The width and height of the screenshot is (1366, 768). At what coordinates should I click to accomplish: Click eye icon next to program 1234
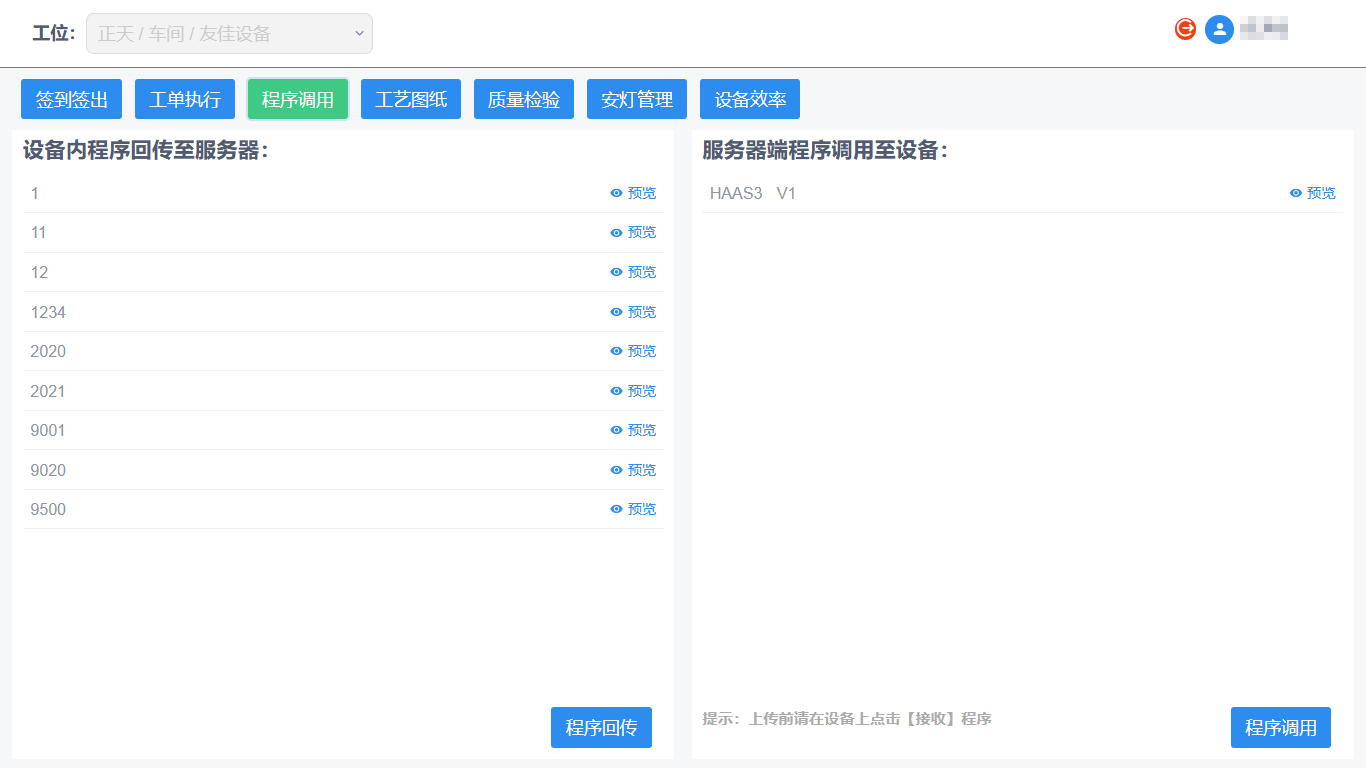616,312
